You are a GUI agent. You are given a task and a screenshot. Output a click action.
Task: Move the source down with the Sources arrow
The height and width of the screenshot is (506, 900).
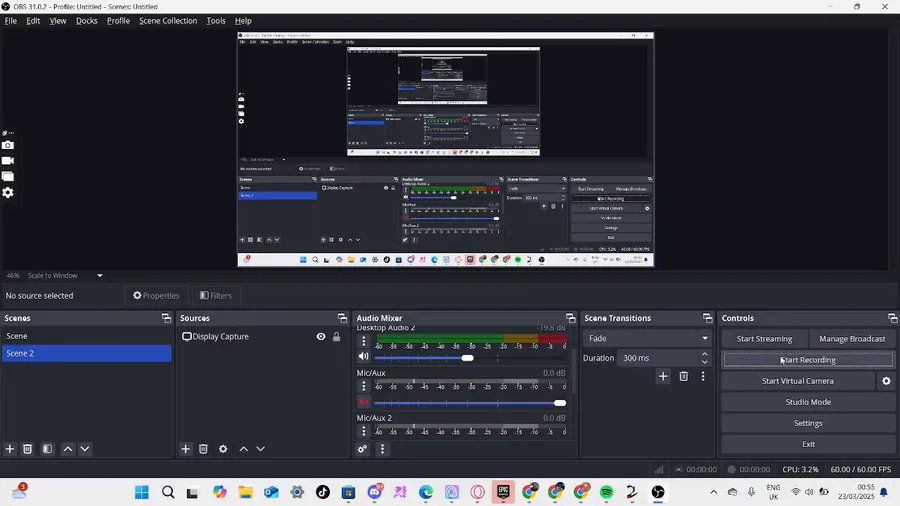pyautogui.click(x=261, y=449)
